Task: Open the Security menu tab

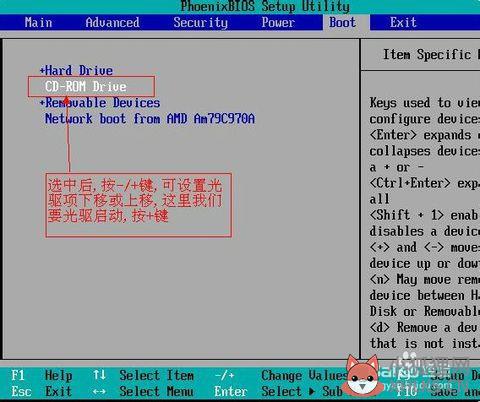Action: pos(201,22)
